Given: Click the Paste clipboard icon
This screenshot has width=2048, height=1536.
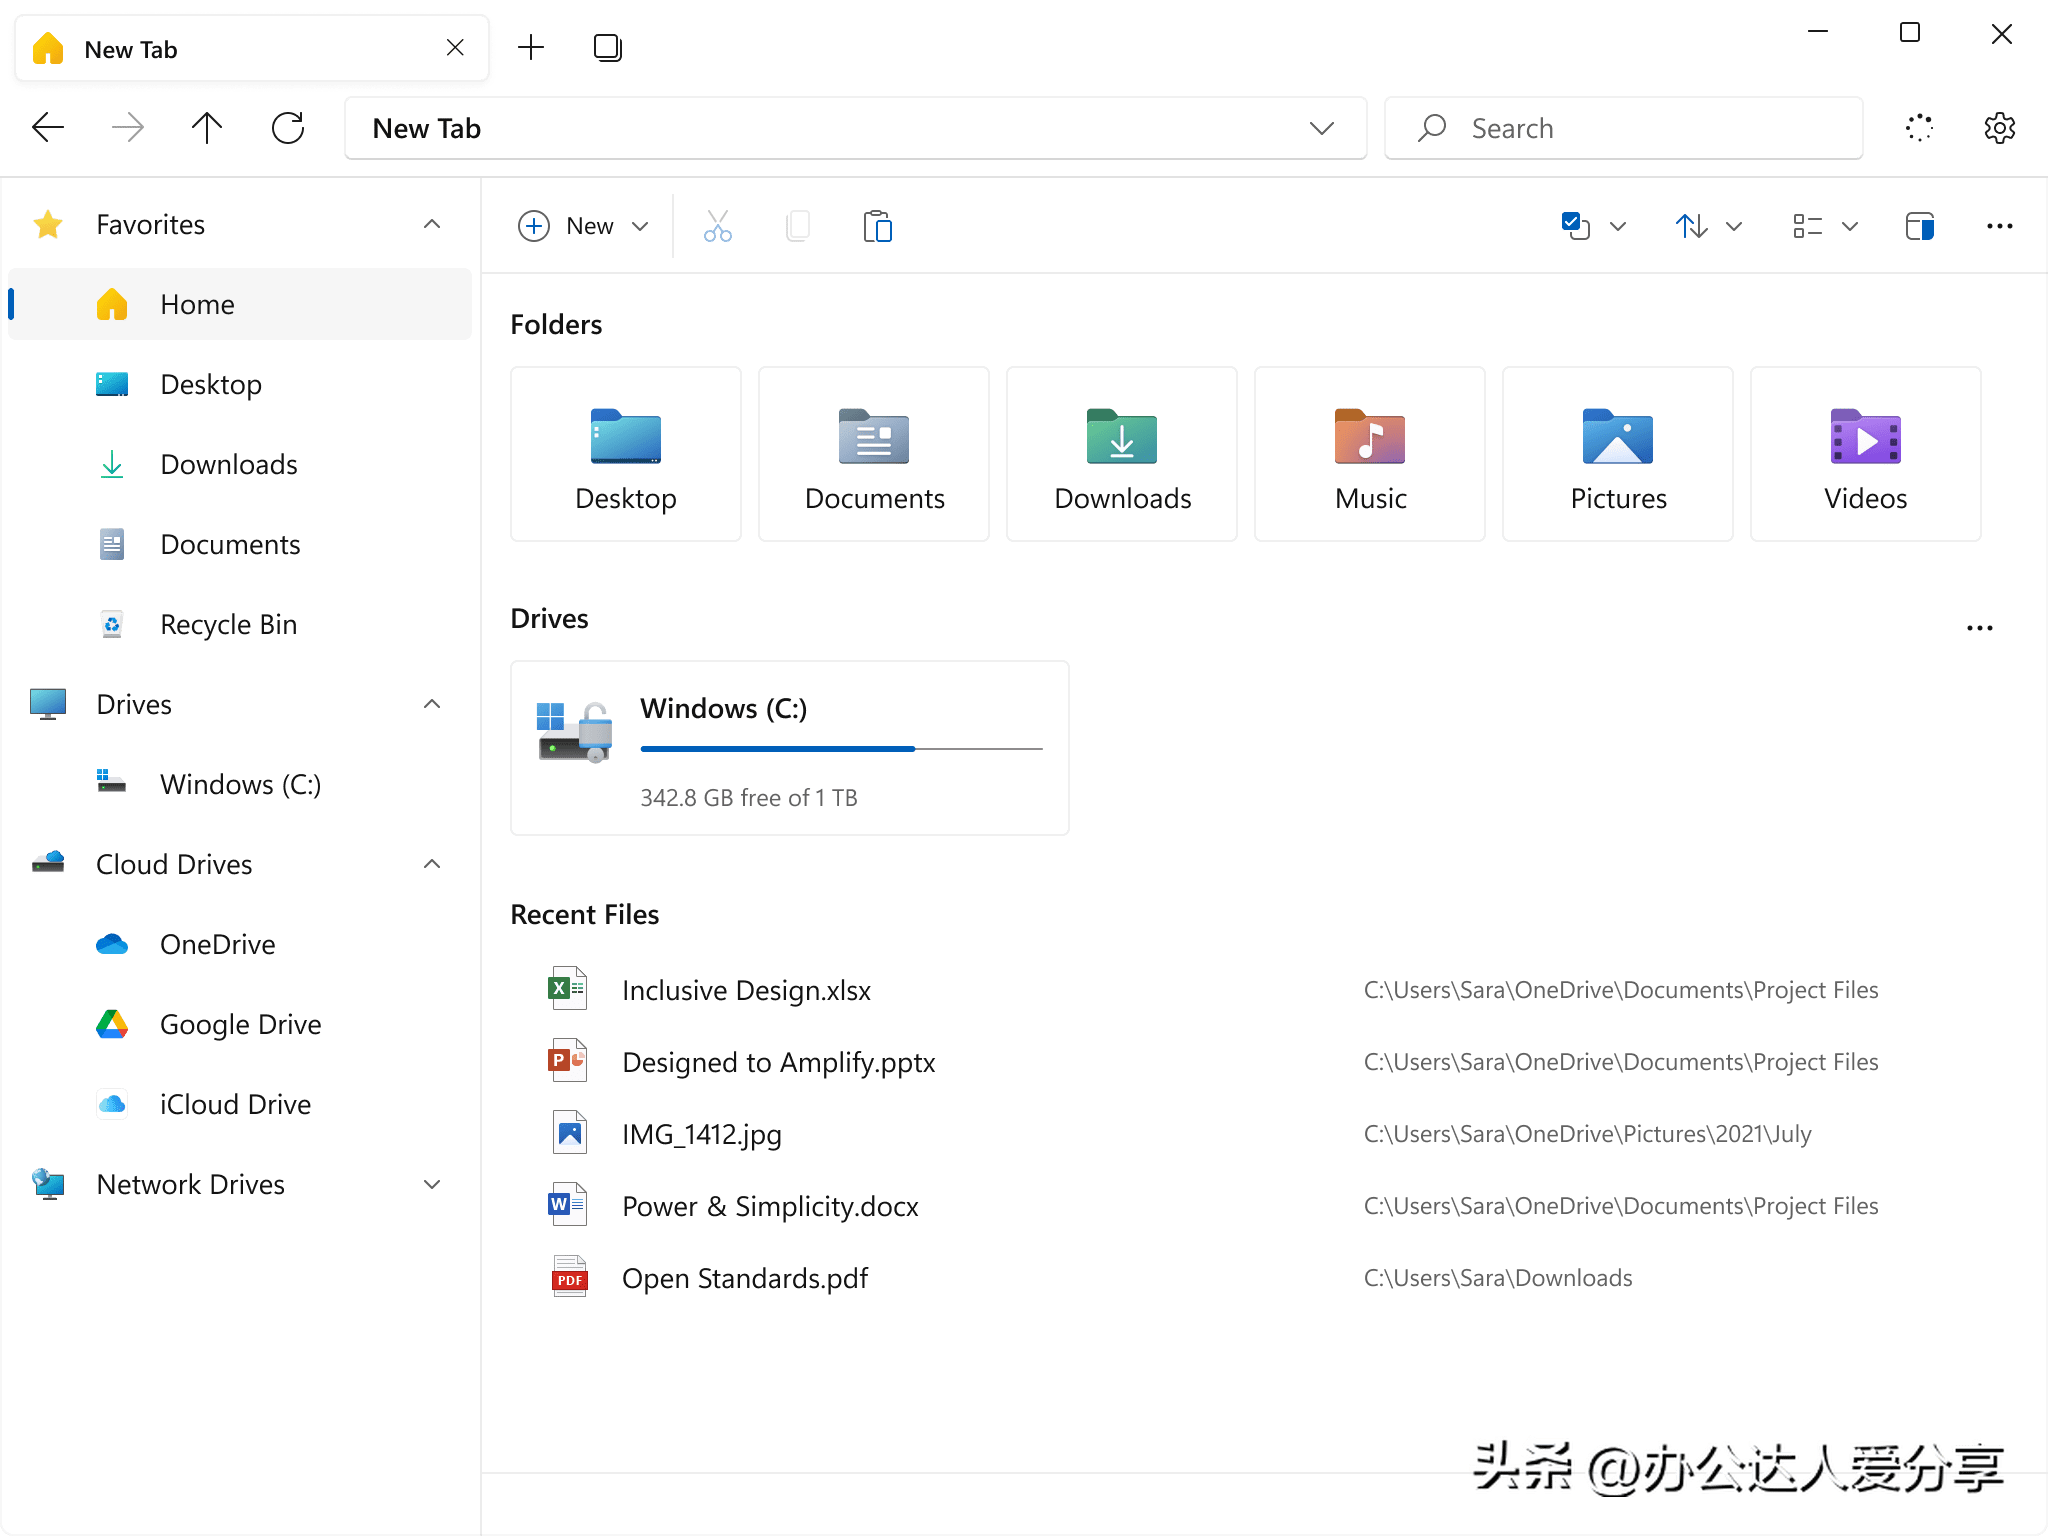Looking at the screenshot, I should pyautogui.click(x=877, y=226).
